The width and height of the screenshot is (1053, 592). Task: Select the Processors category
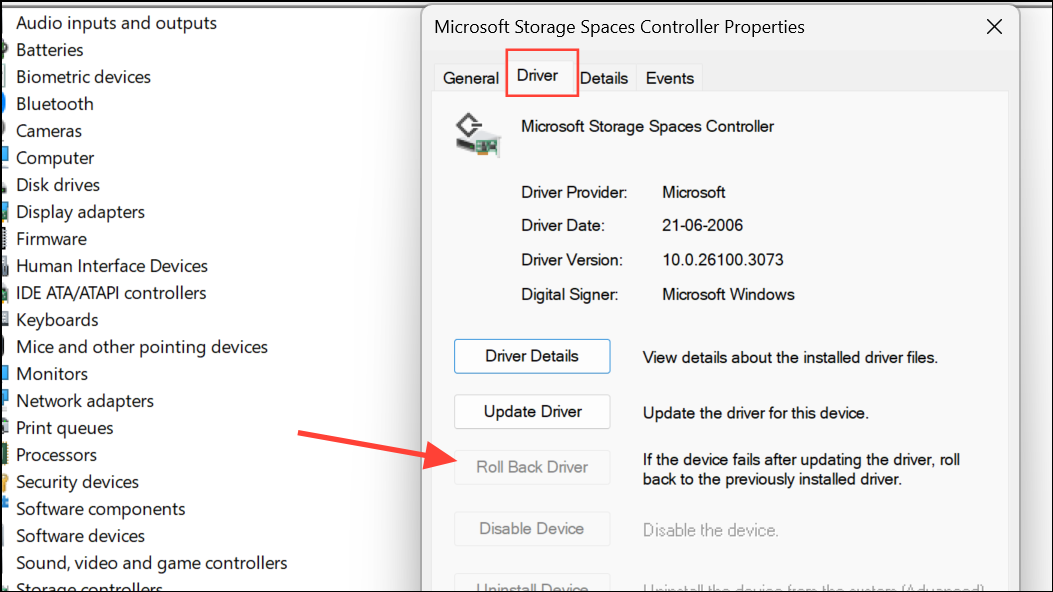pos(56,455)
